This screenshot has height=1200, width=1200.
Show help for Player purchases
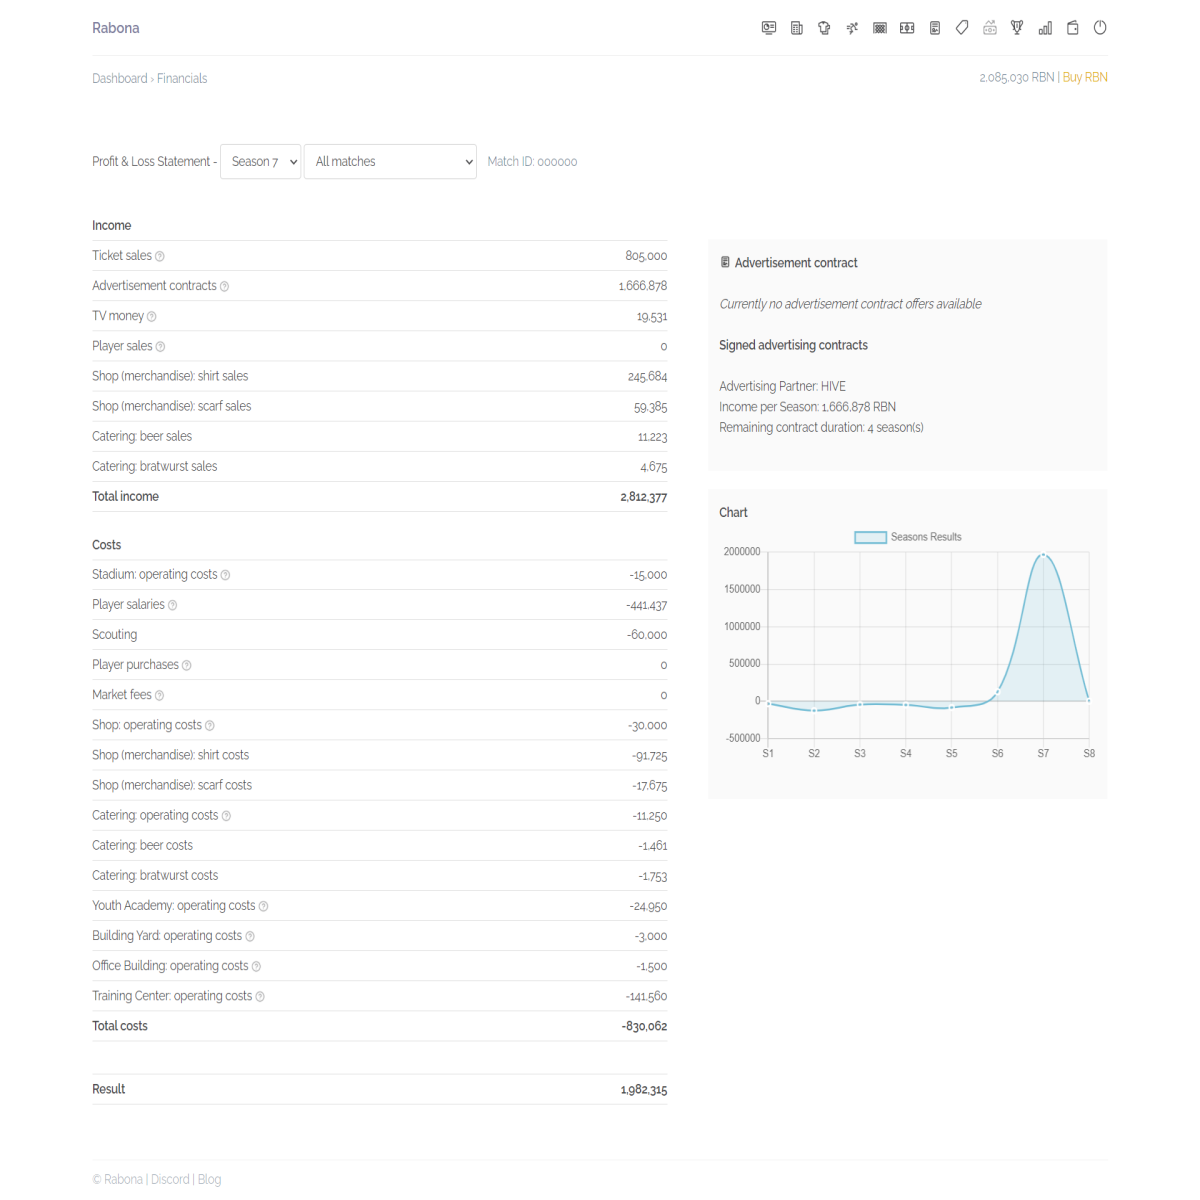[x=187, y=666]
